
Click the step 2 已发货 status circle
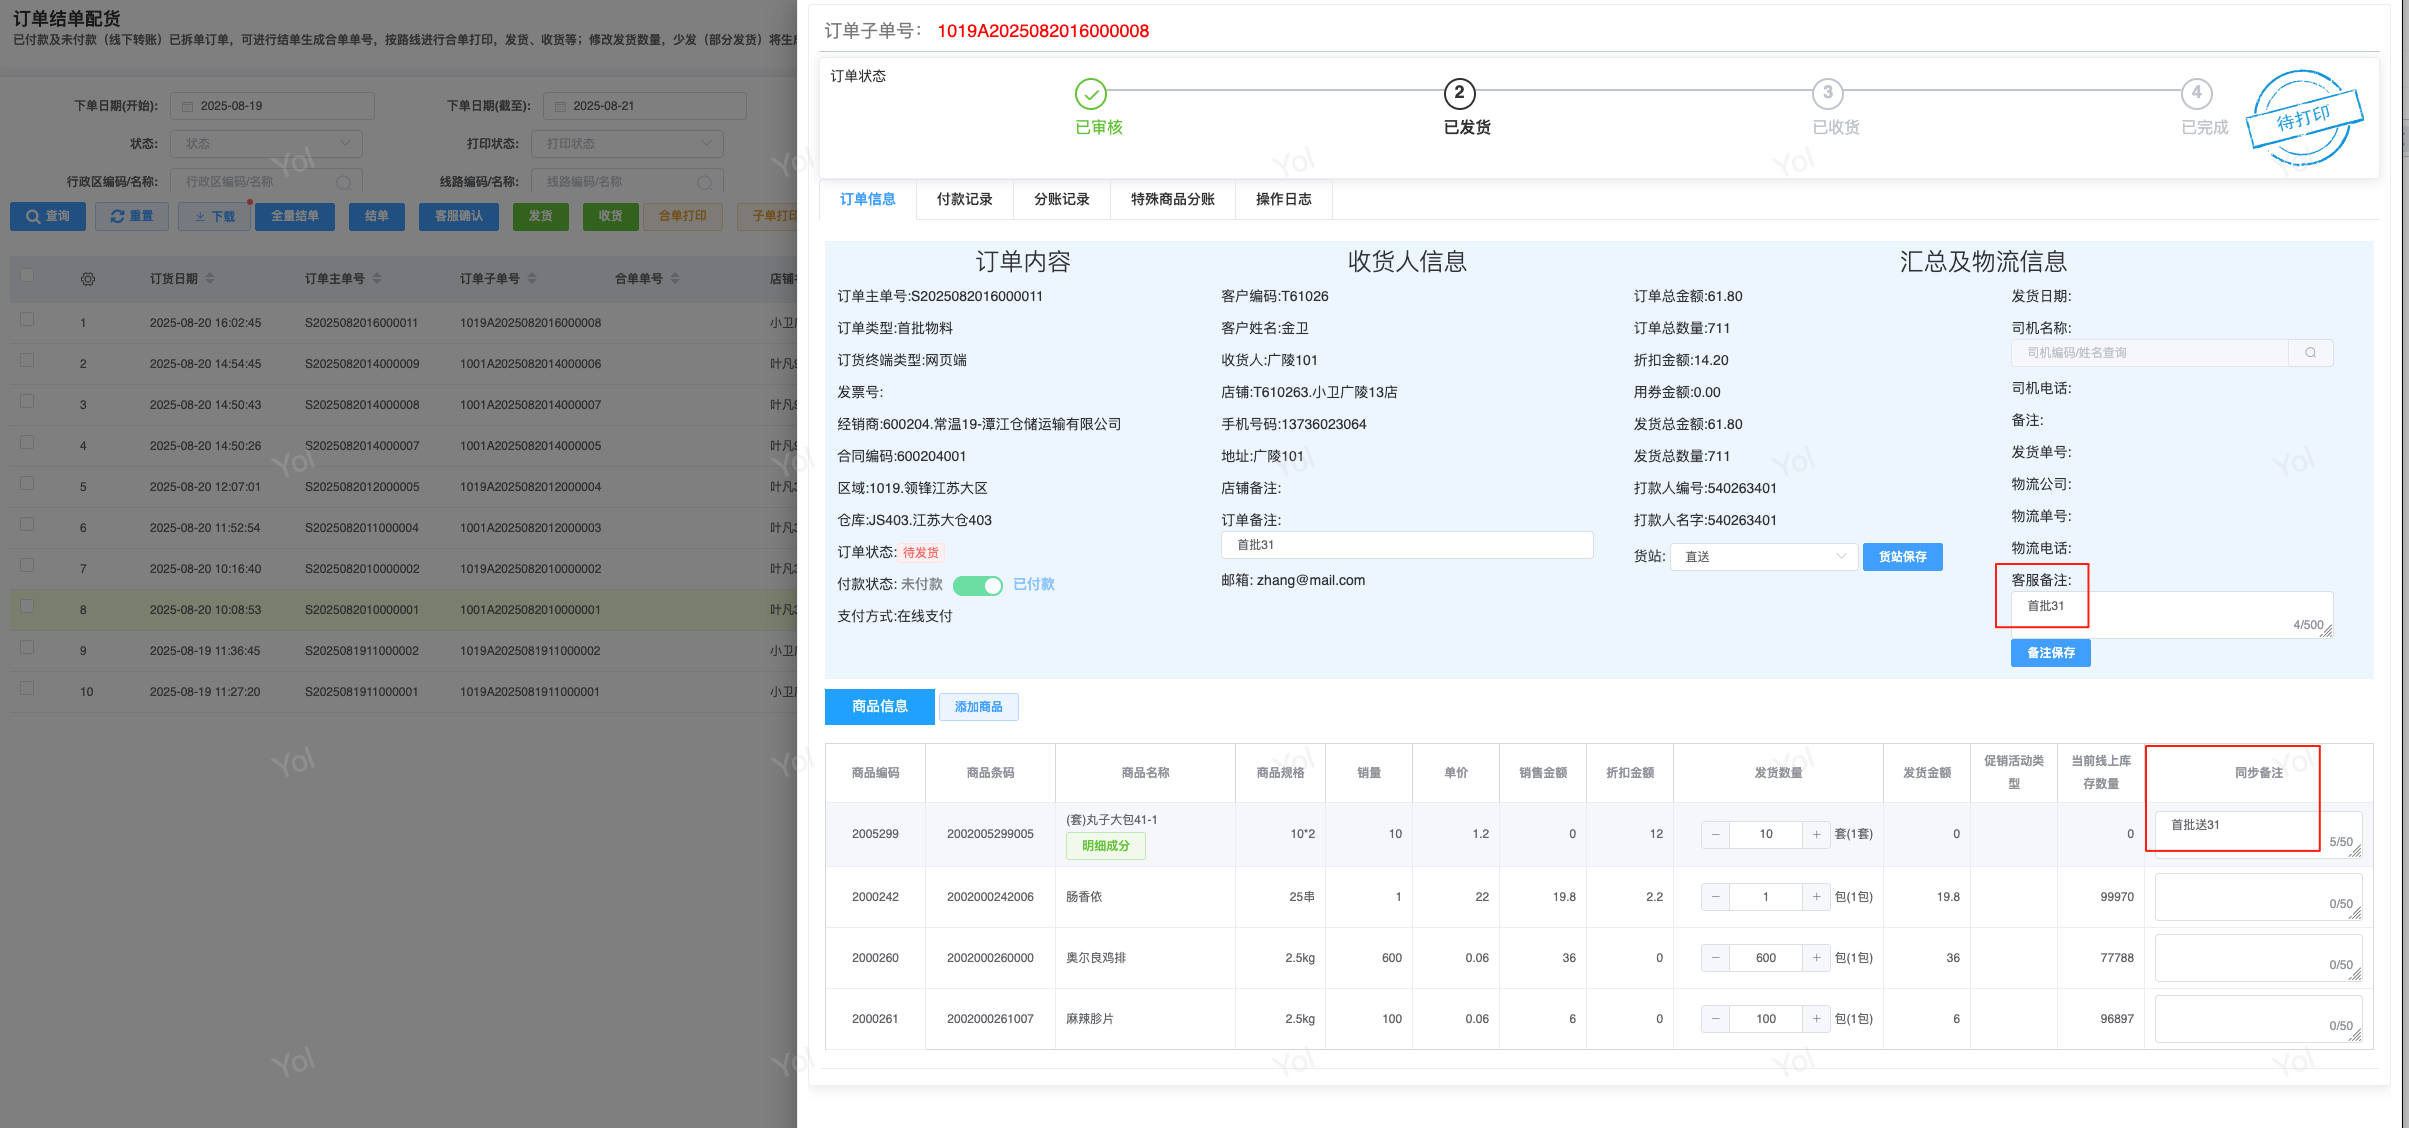[x=1459, y=94]
